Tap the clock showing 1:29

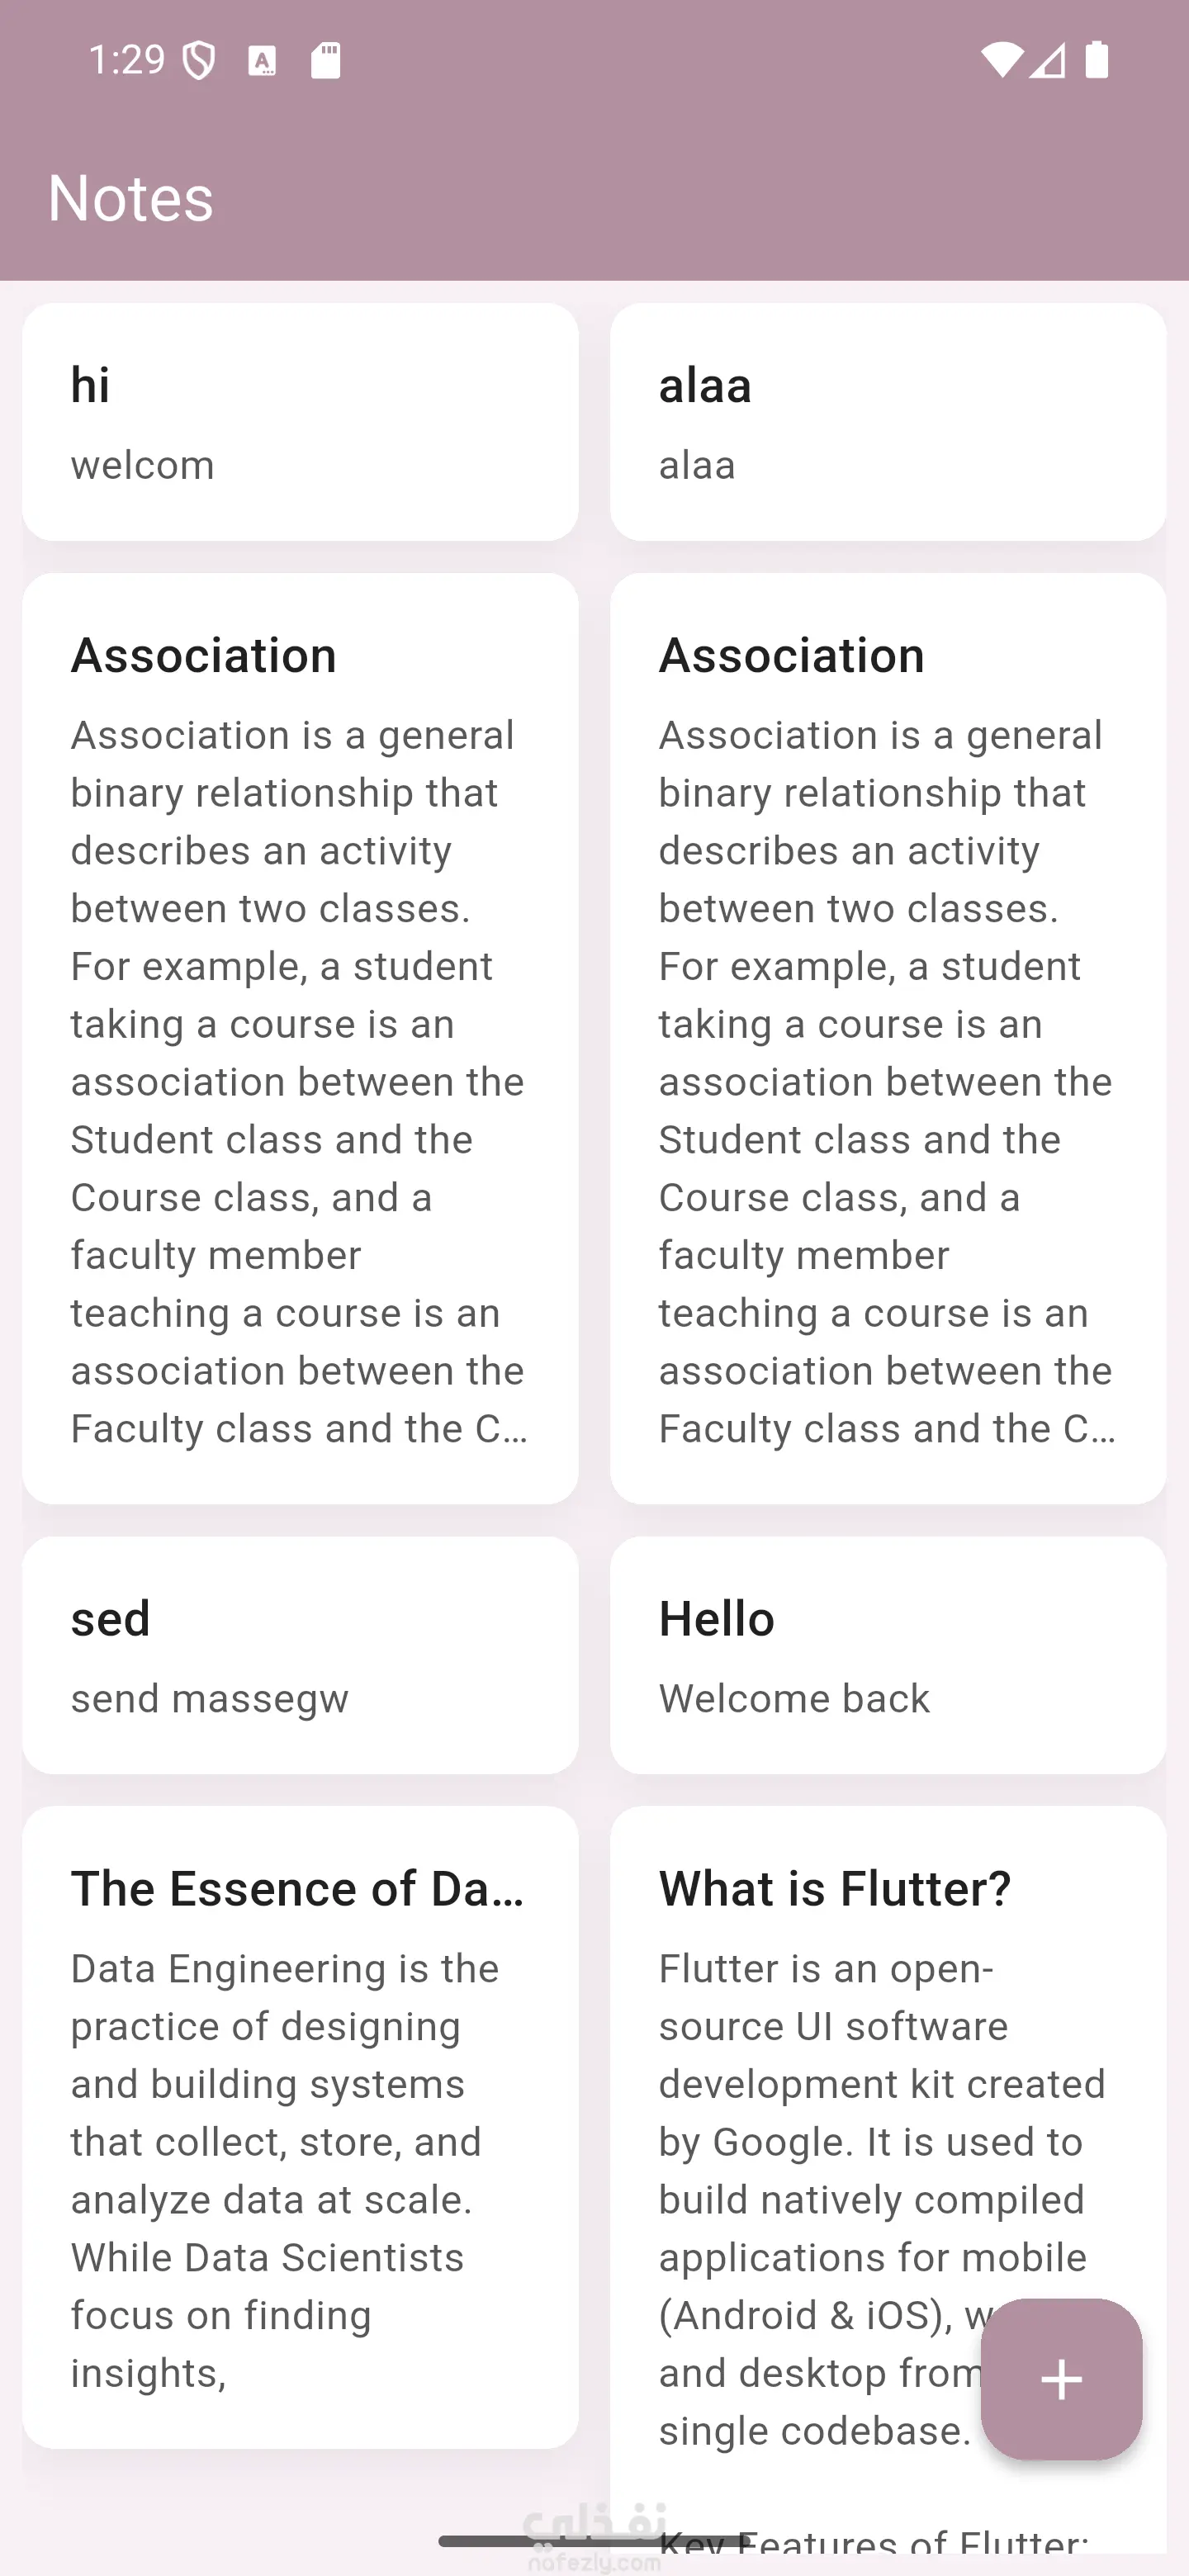click(127, 60)
